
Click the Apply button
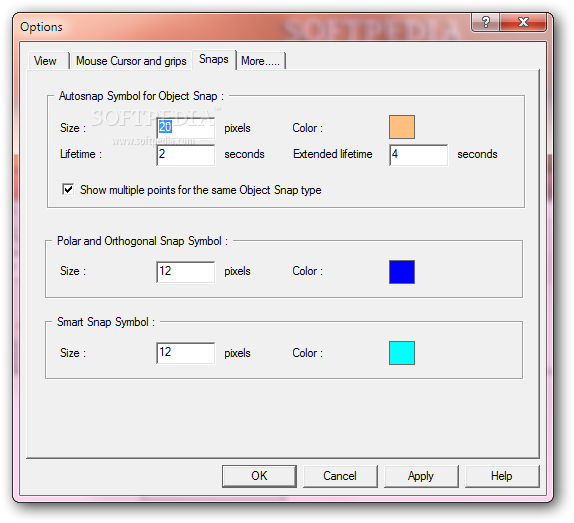click(421, 476)
